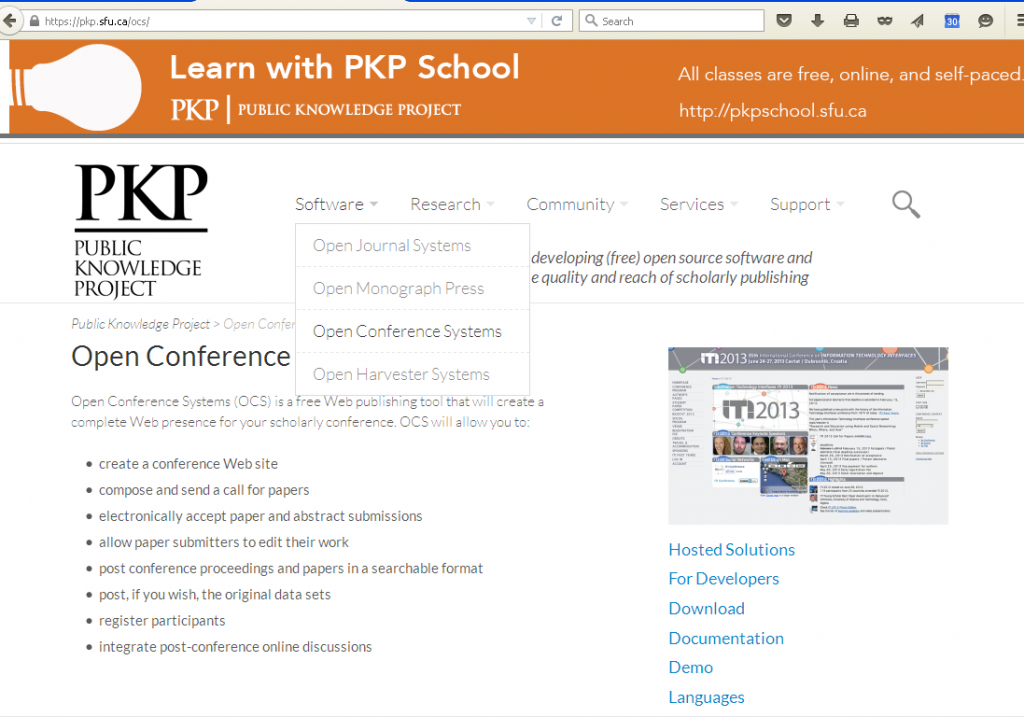This screenshot has height=717, width=1024.
Task: Click the chat smiley face icon
Action: [985, 20]
